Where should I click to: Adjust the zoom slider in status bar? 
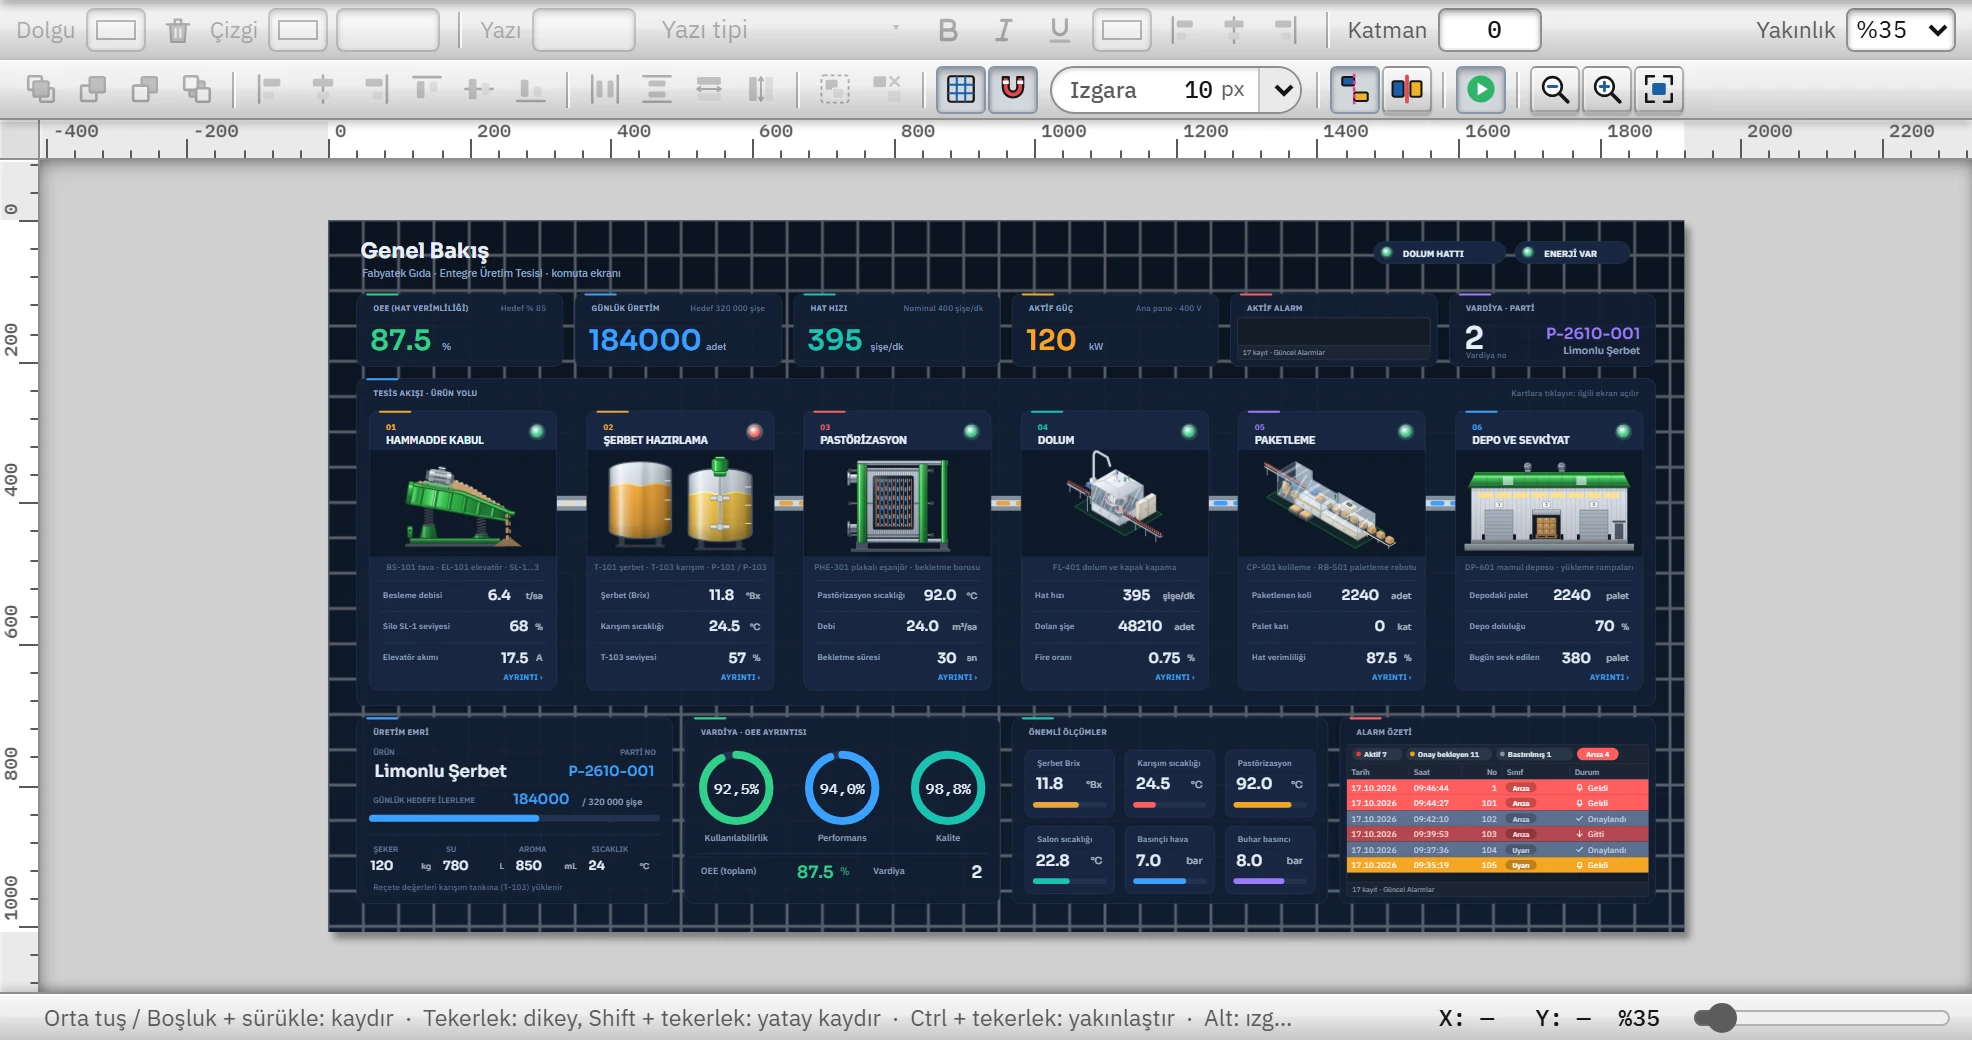tap(1822, 1018)
